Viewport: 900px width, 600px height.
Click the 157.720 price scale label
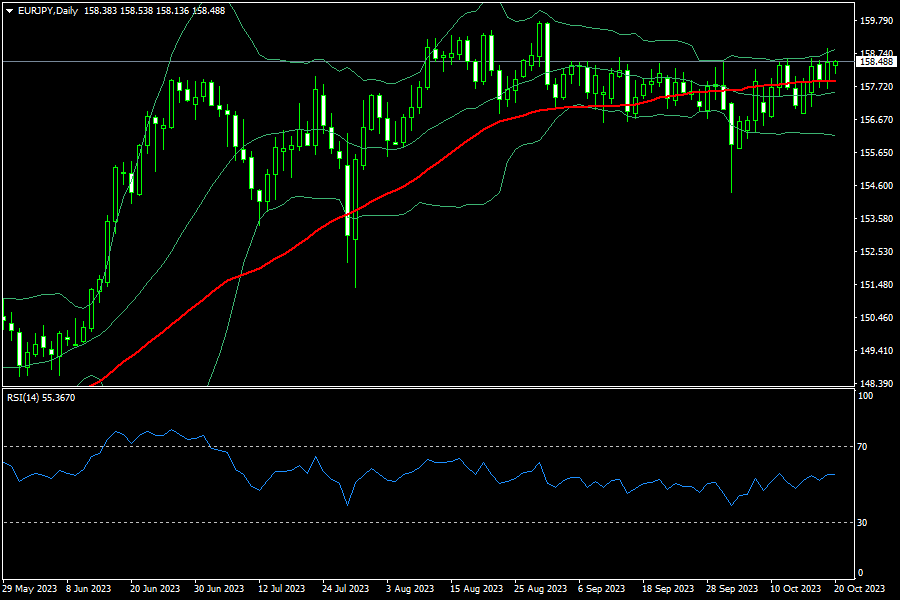(x=876, y=87)
